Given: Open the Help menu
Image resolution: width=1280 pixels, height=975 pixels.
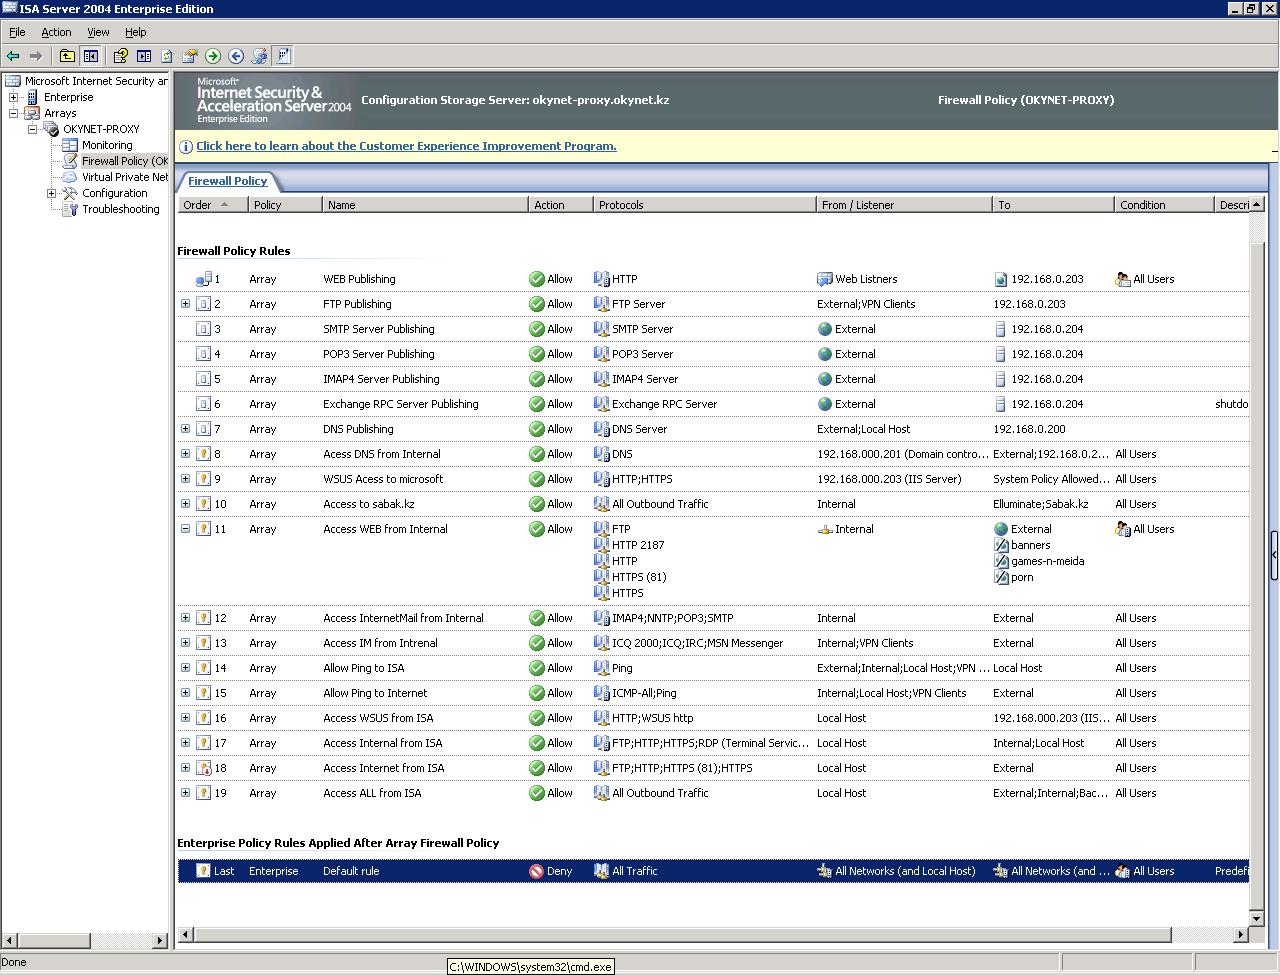Looking at the screenshot, I should point(135,32).
